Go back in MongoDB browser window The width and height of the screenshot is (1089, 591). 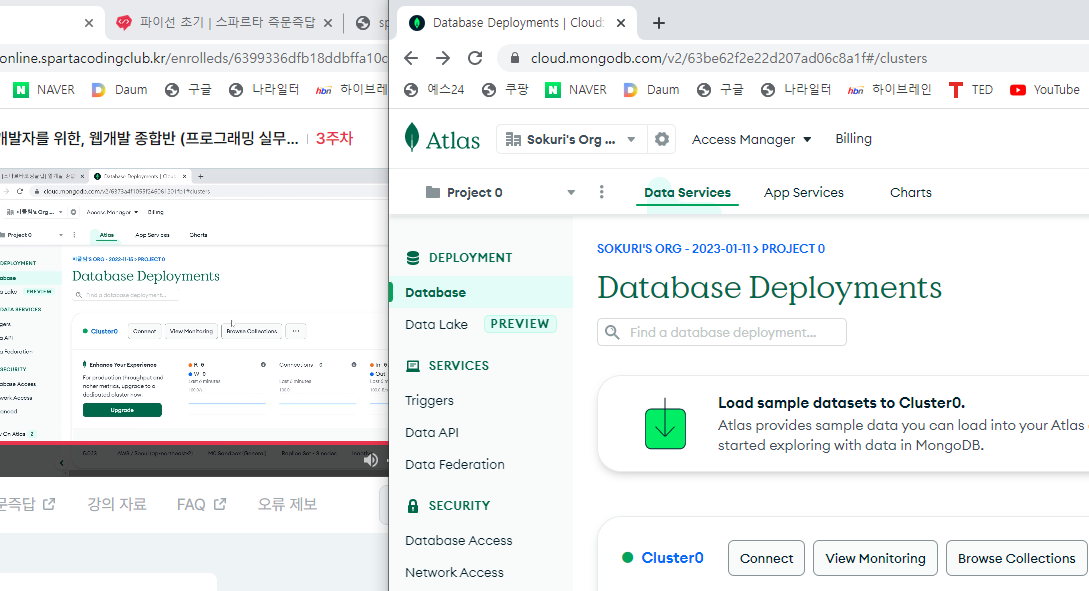pyautogui.click(x=411, y=58)
